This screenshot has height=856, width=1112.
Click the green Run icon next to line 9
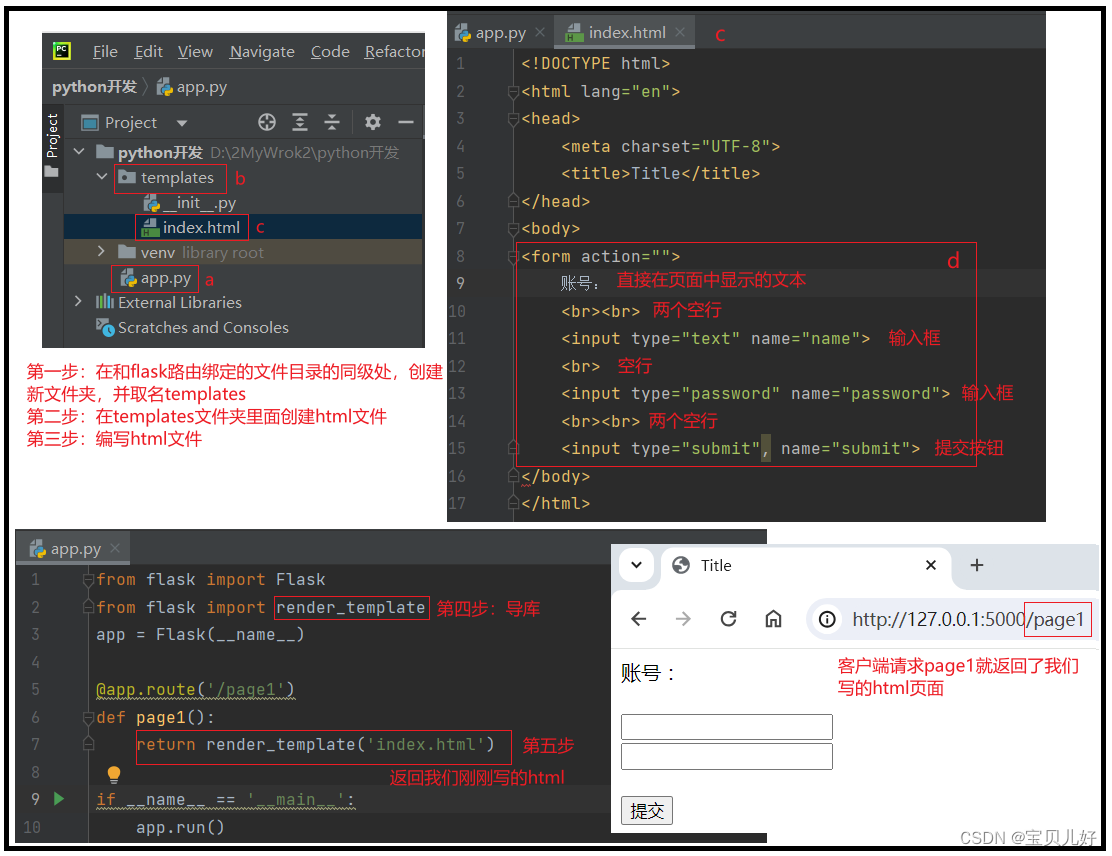[x=58, y=799]
